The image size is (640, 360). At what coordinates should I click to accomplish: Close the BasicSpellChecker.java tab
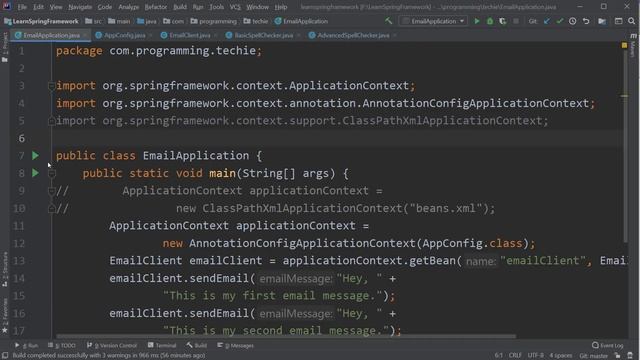(x=298, y=36)
